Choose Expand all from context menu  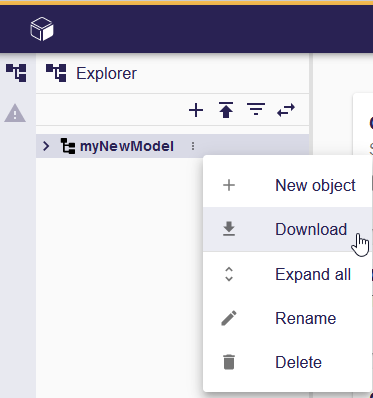[x=287, y=274]
